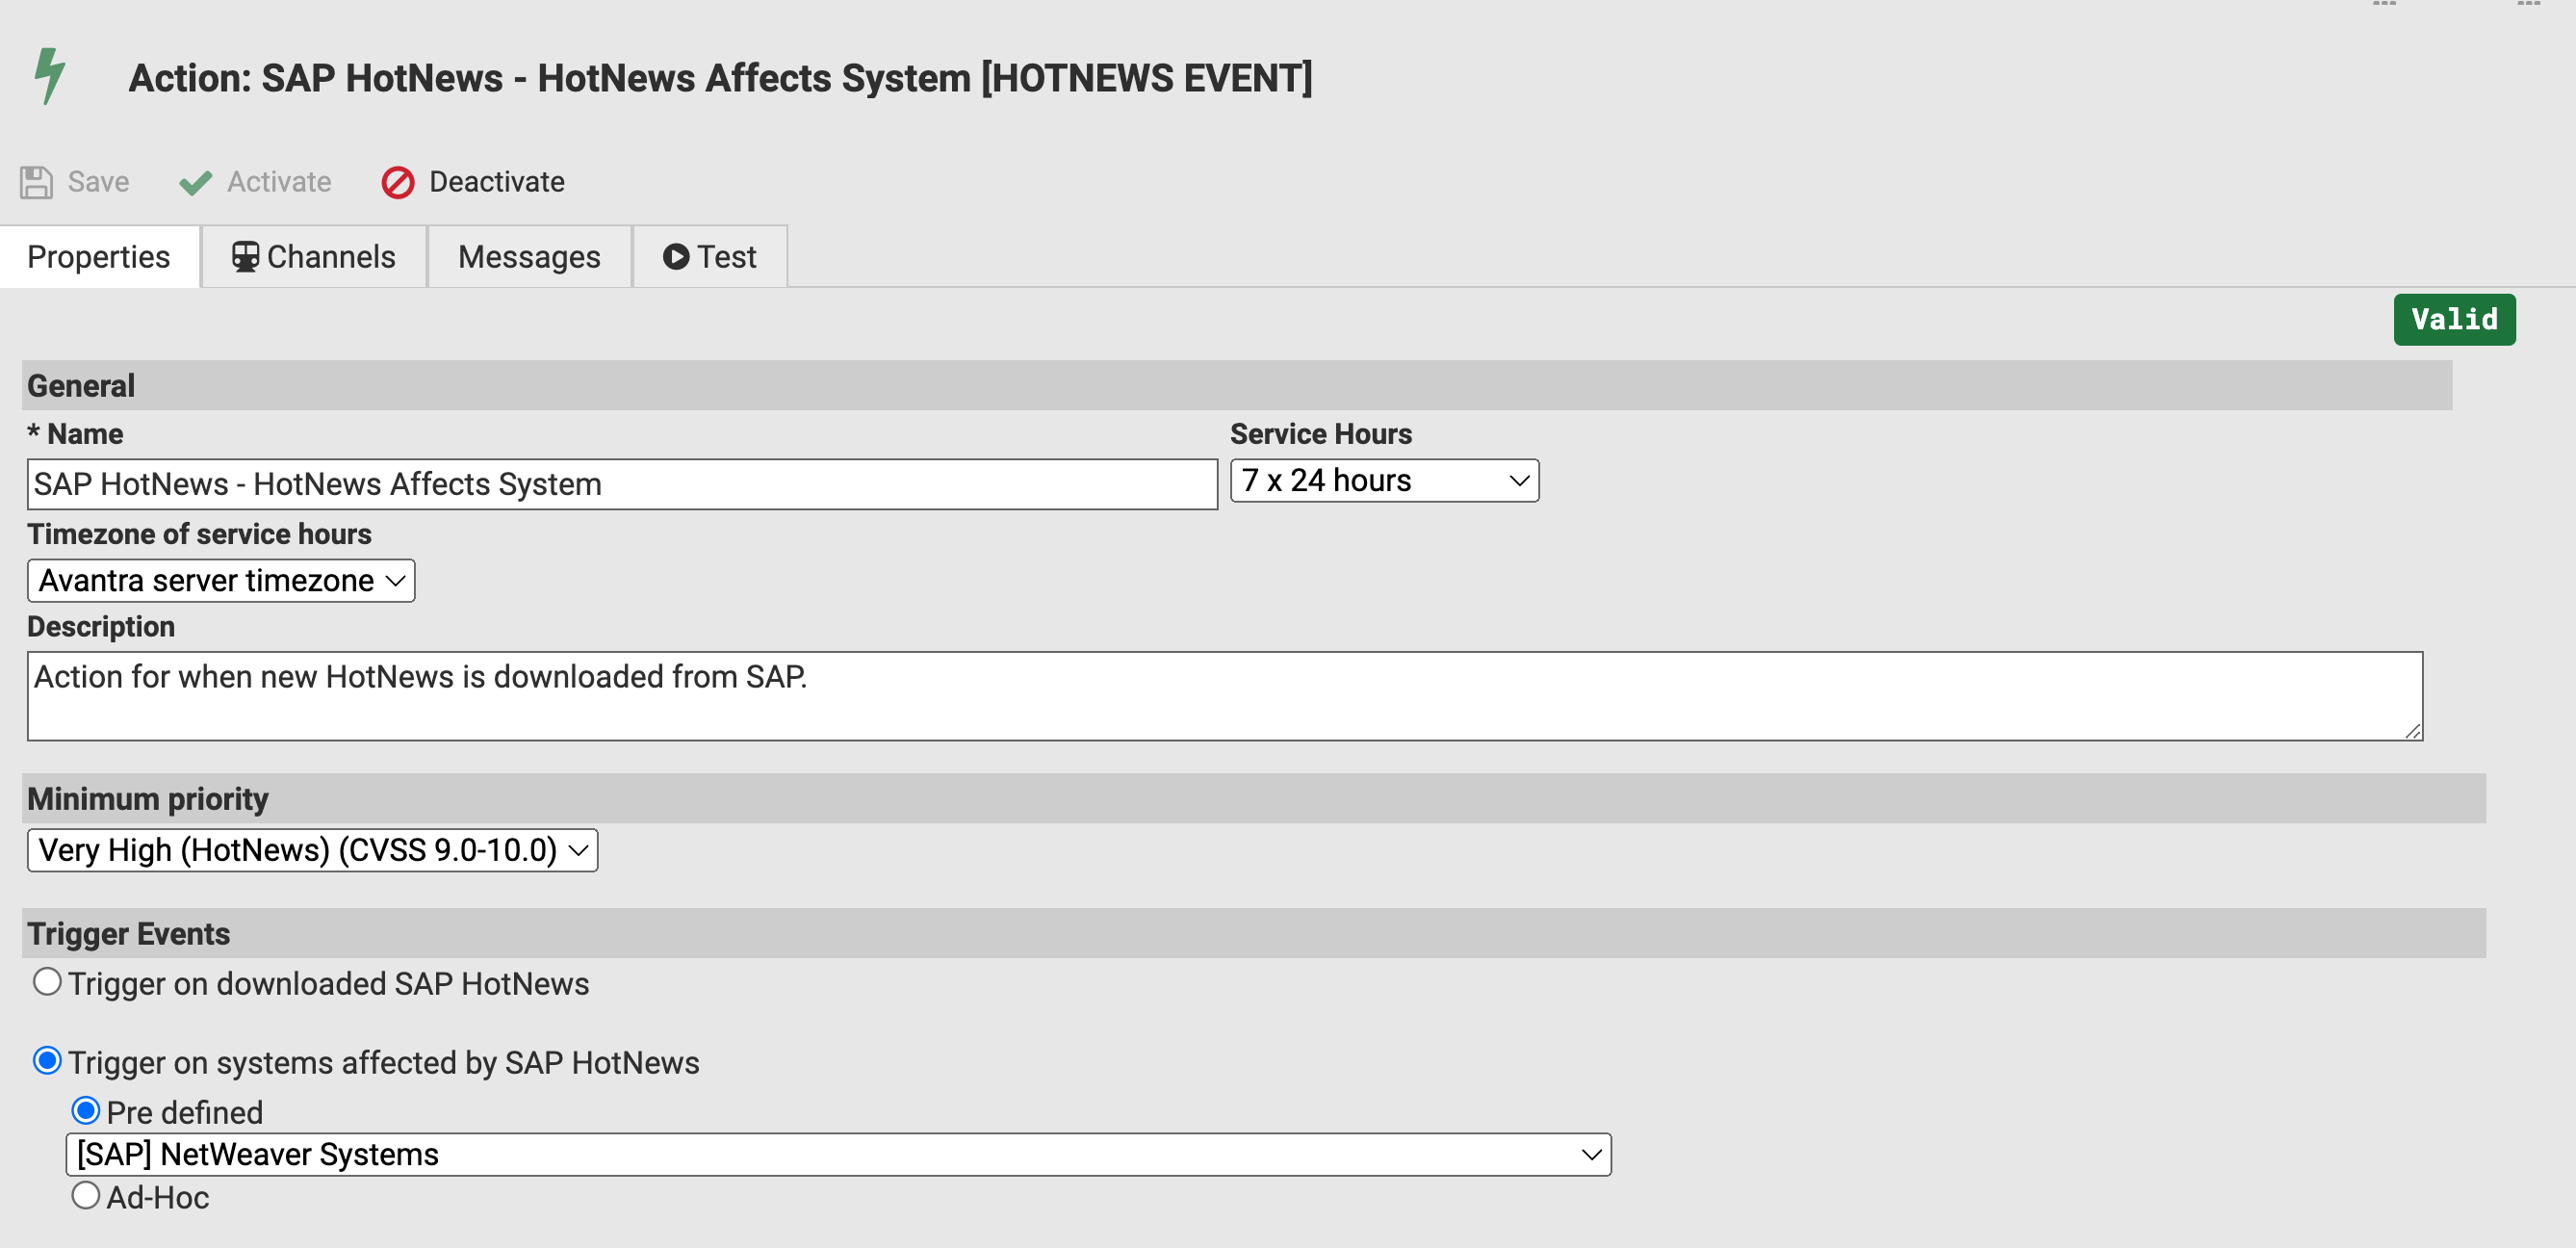Select the Pre defined radio button
Screen dimensions: 2576x1248
coord(86,1109)
